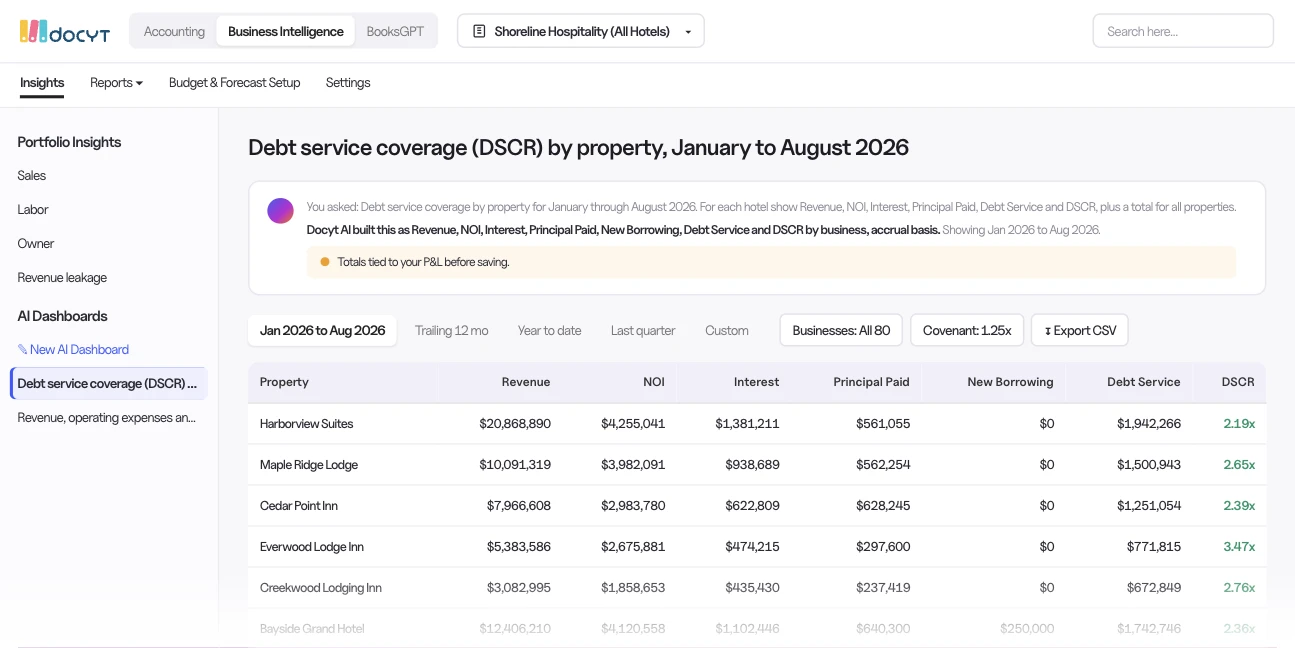Click the DSCR column header
Screen dimensions: 1295x648
click(1238, 382)
